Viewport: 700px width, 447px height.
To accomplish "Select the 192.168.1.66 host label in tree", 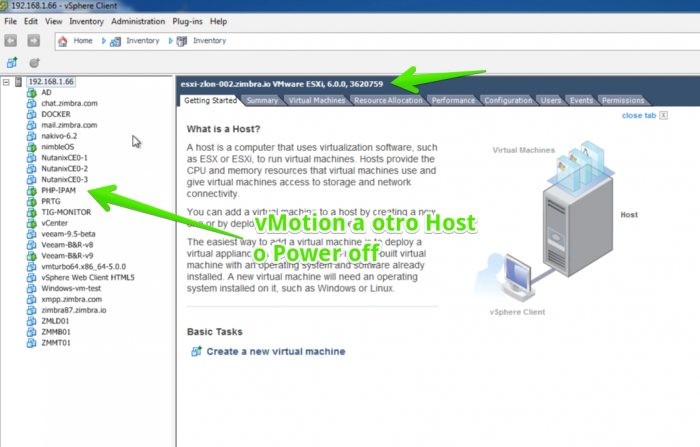I will pos(51,82).
